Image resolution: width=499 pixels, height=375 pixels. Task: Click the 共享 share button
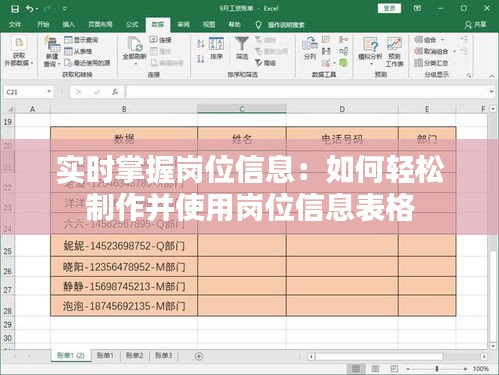[x=475, y=24]
